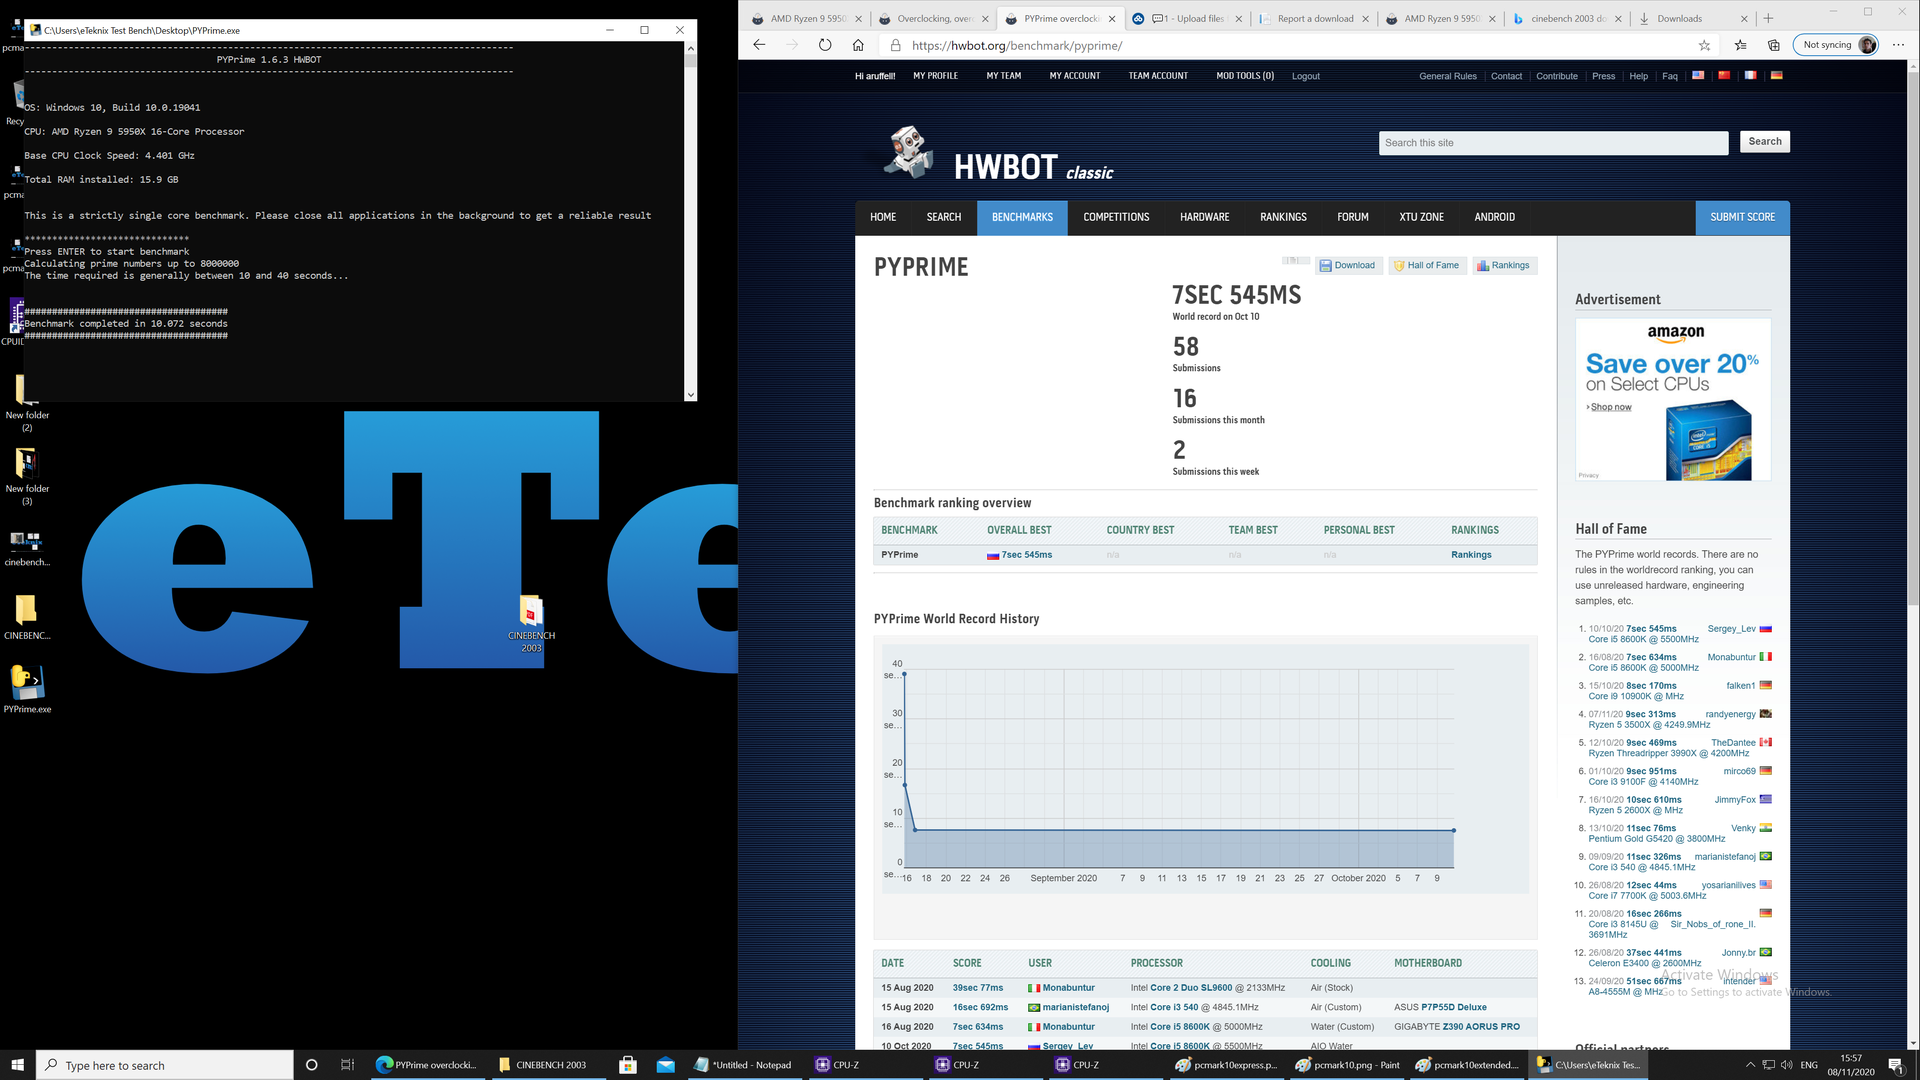Open the TEAM ACCOUNT link
The height and width of the screenshot is (1080, 1920).
pos(1158,76)
